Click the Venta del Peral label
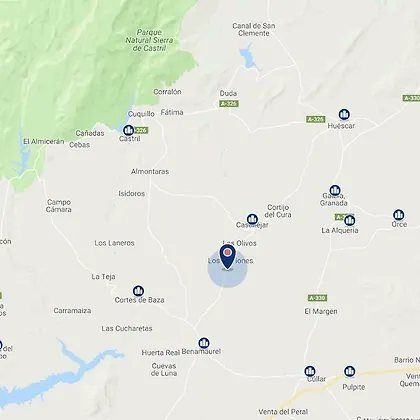 pos(283,412)
